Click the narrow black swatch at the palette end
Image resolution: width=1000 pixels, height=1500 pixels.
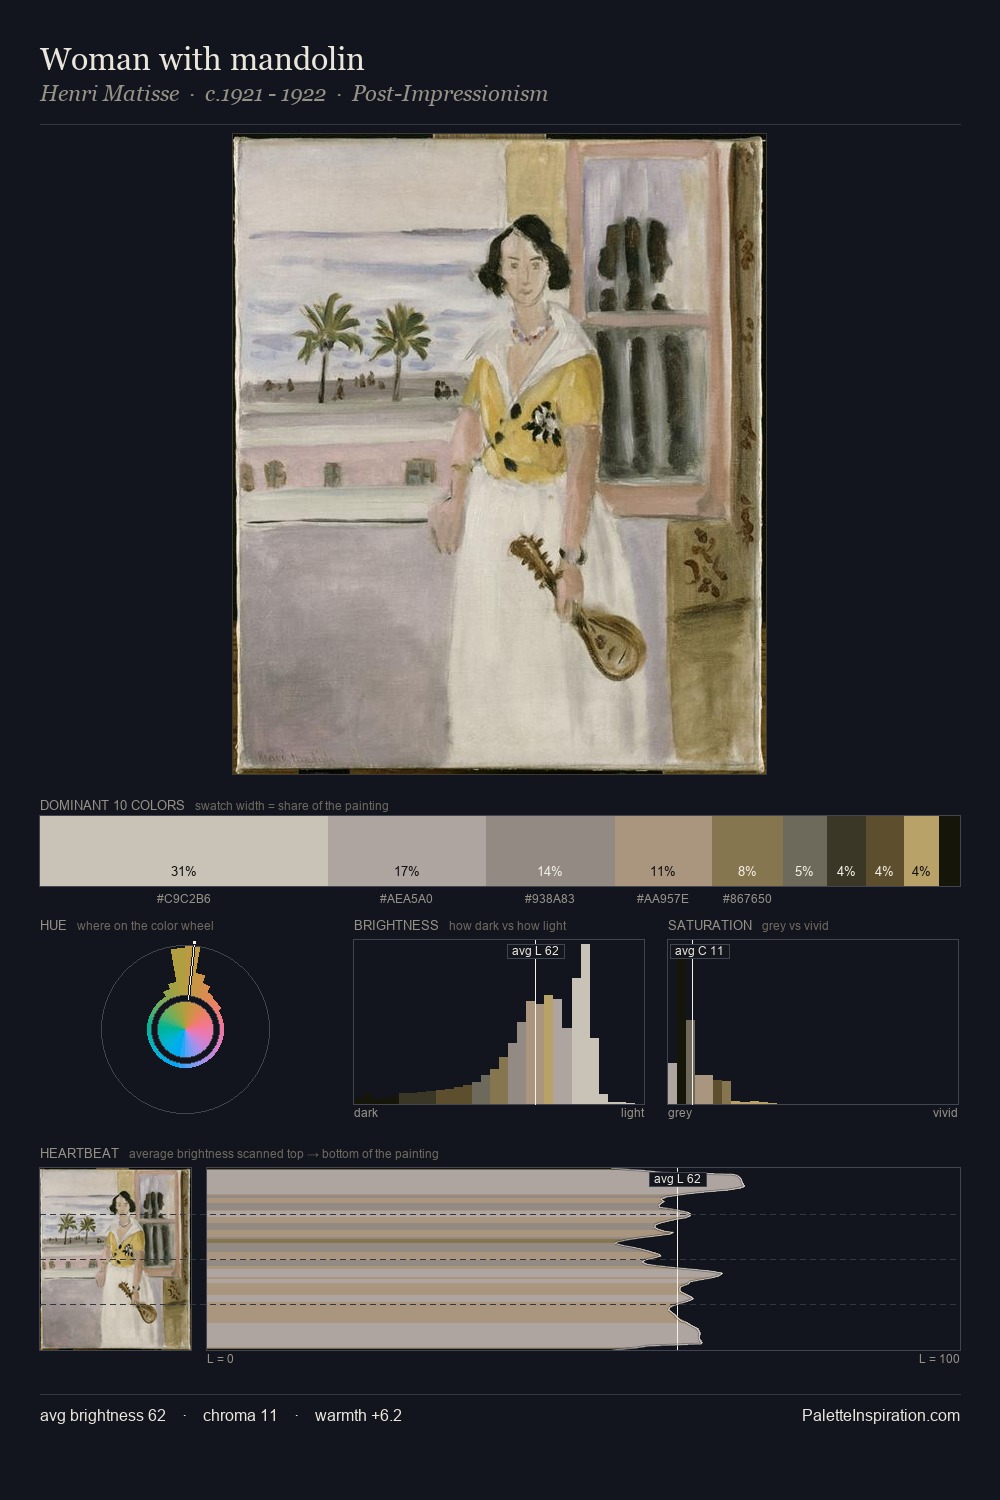(950, 851)
